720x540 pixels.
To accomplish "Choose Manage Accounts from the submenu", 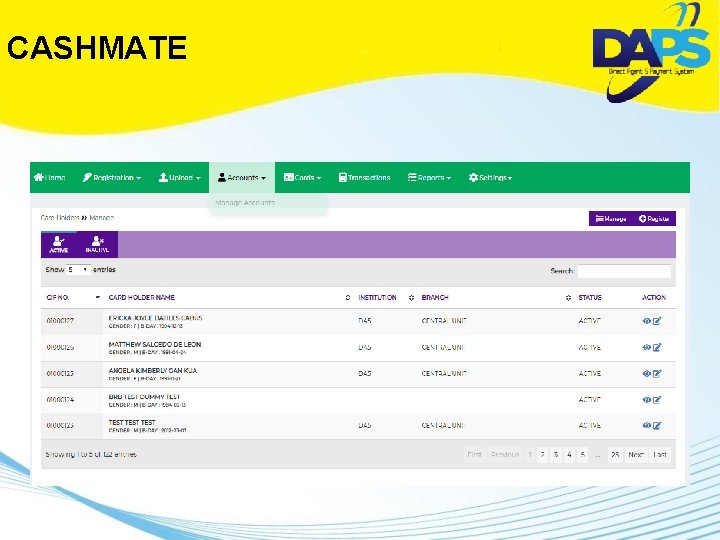I will pos(245,202).
